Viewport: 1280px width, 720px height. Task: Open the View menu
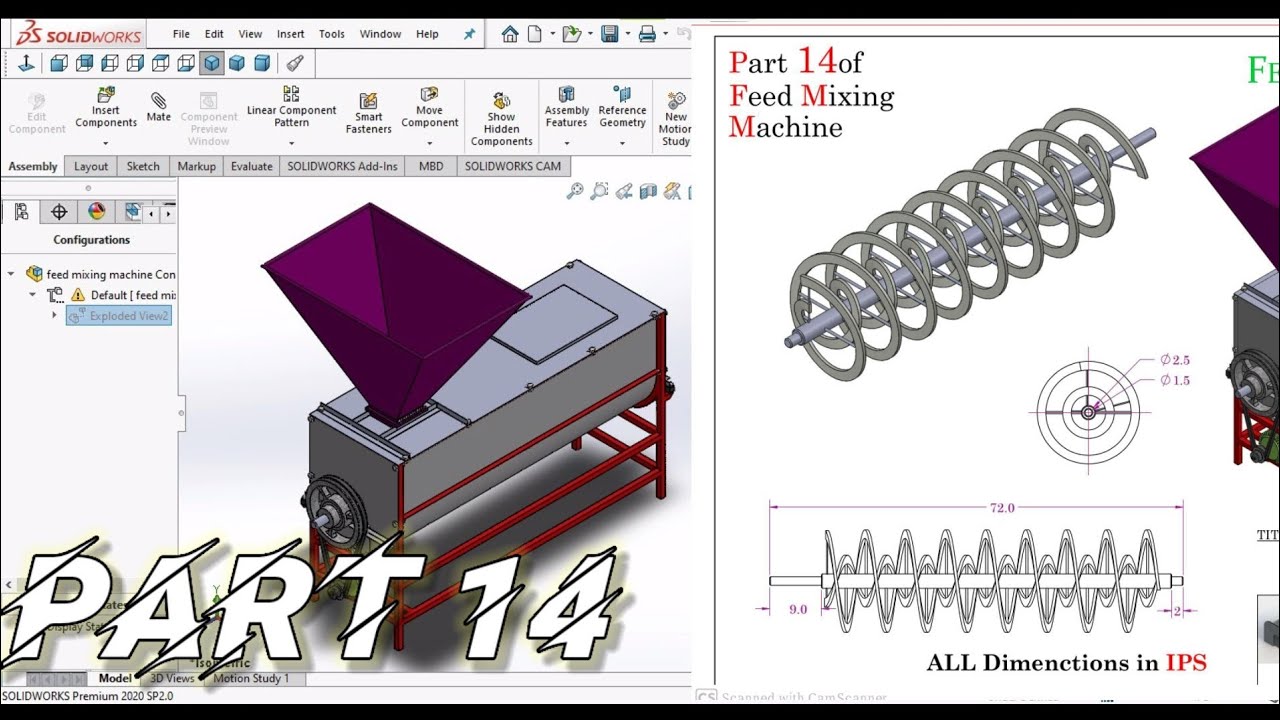(250, 34)
